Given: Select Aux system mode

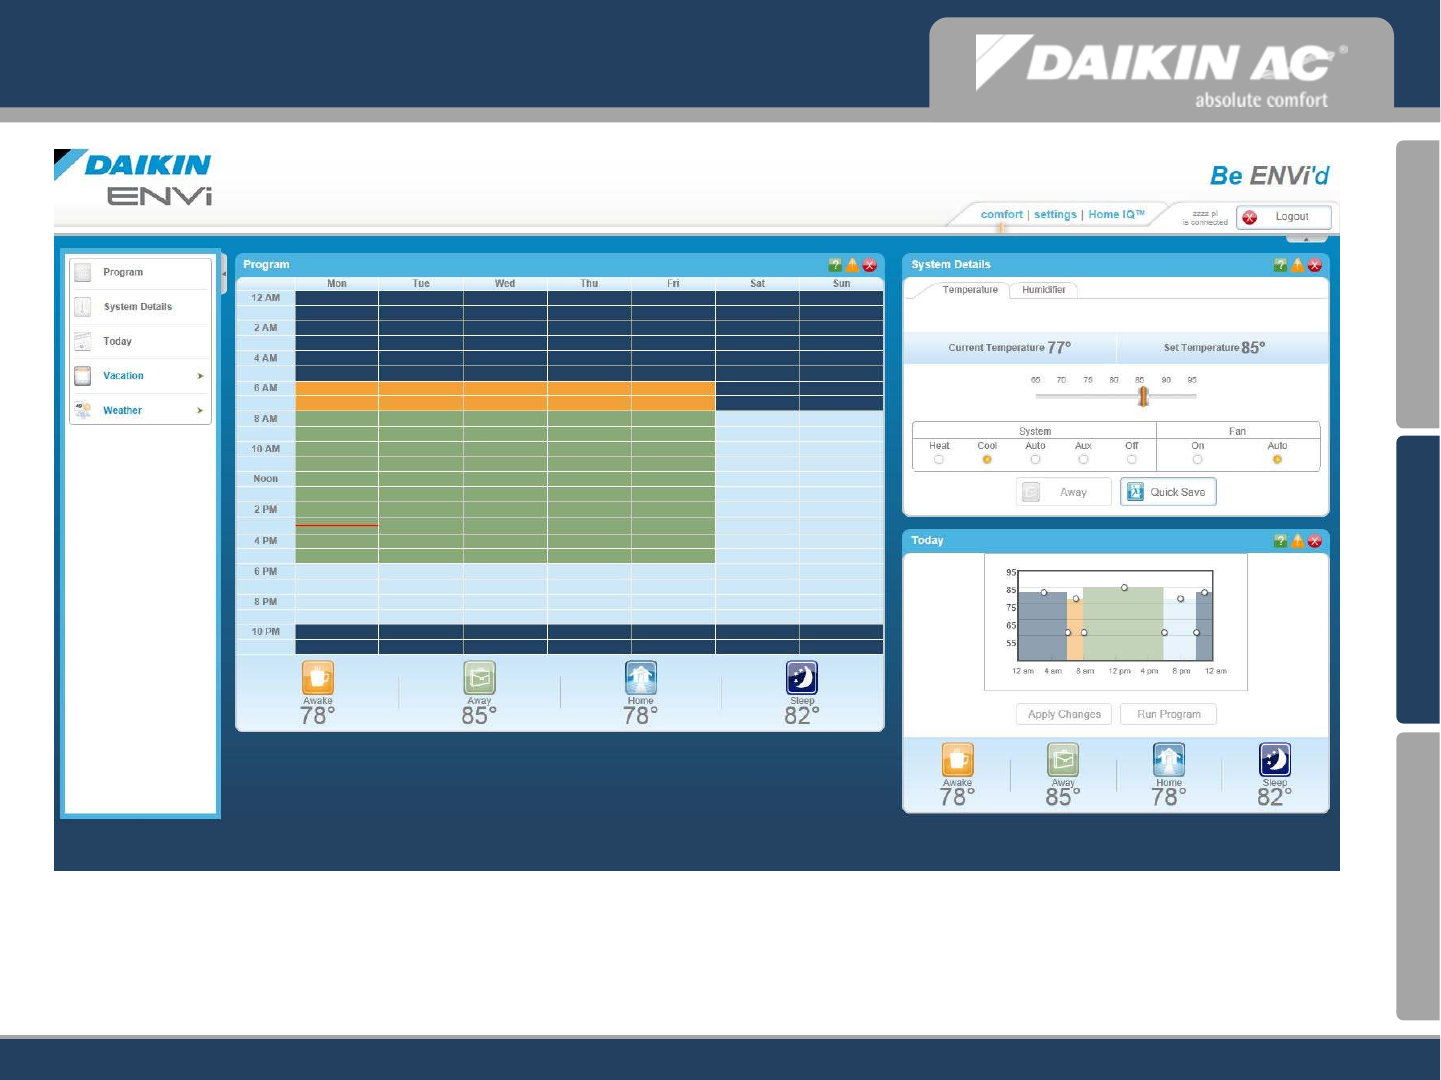Looking at the screenshot, I should (x=1083, y=460).
